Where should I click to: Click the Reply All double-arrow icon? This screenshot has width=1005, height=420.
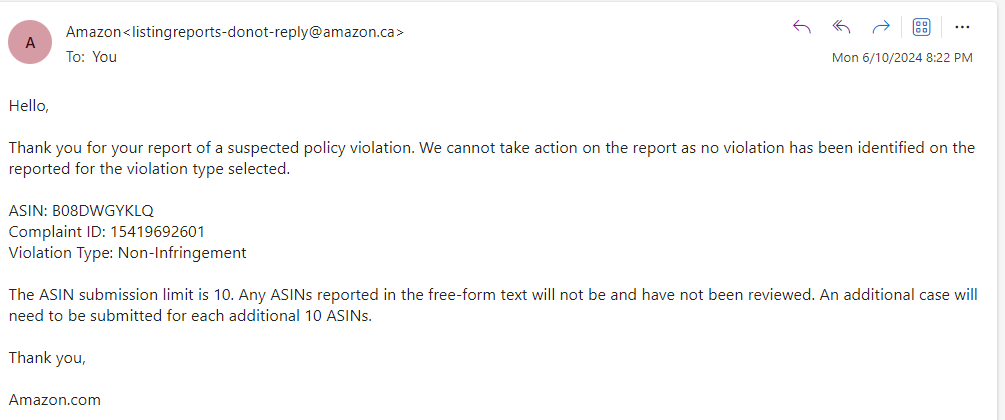(x=841, y=27)
